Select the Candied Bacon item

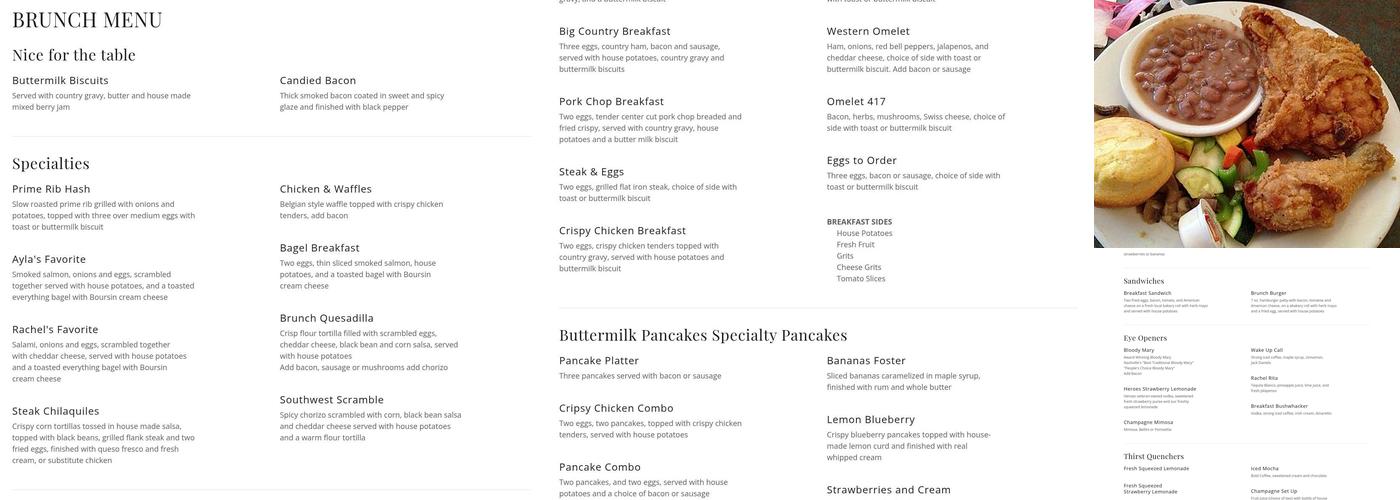click(318, 80)
